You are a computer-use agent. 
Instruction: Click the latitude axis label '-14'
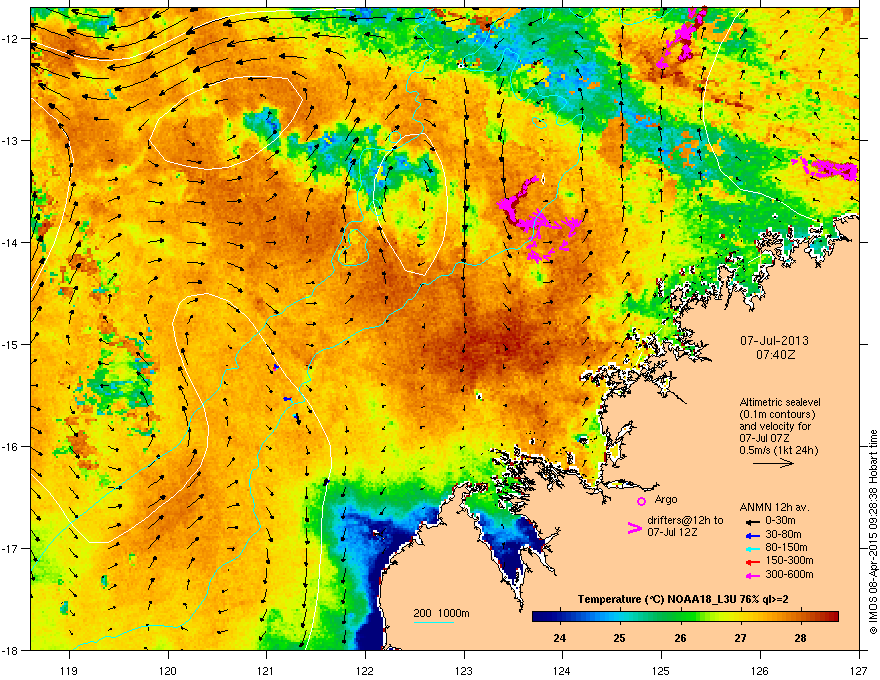coord(10,243)
